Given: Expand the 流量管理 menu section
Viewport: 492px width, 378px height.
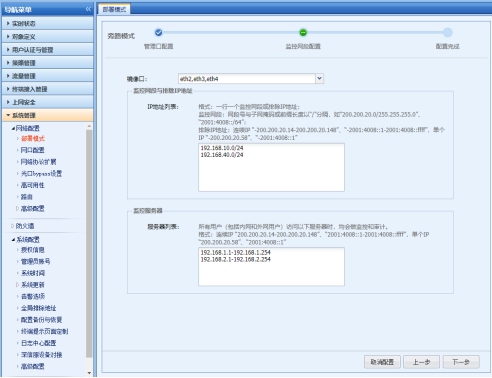Looking at the screenshot, I should (47, 76).
